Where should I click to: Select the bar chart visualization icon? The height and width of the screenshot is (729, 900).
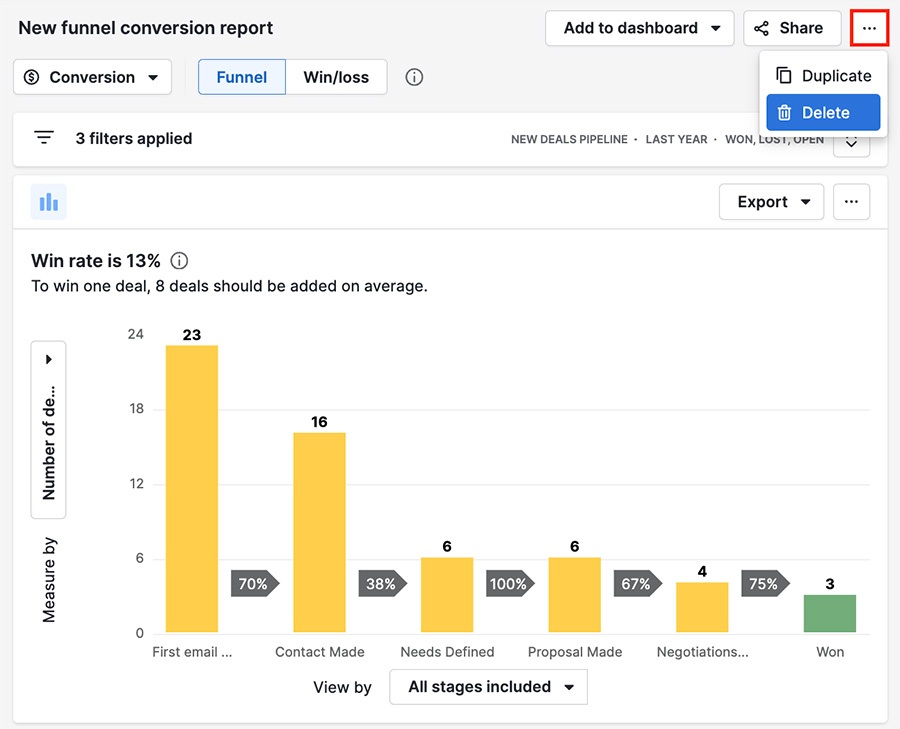[x=49, y=201]
